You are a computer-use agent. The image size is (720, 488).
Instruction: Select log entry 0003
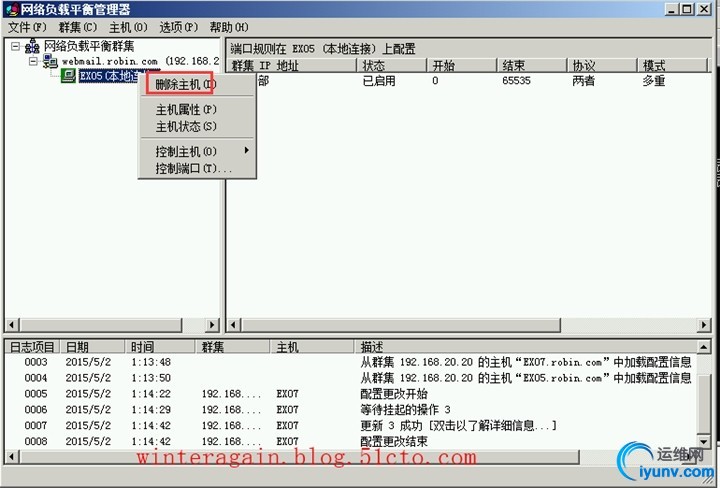coord(351,362)
